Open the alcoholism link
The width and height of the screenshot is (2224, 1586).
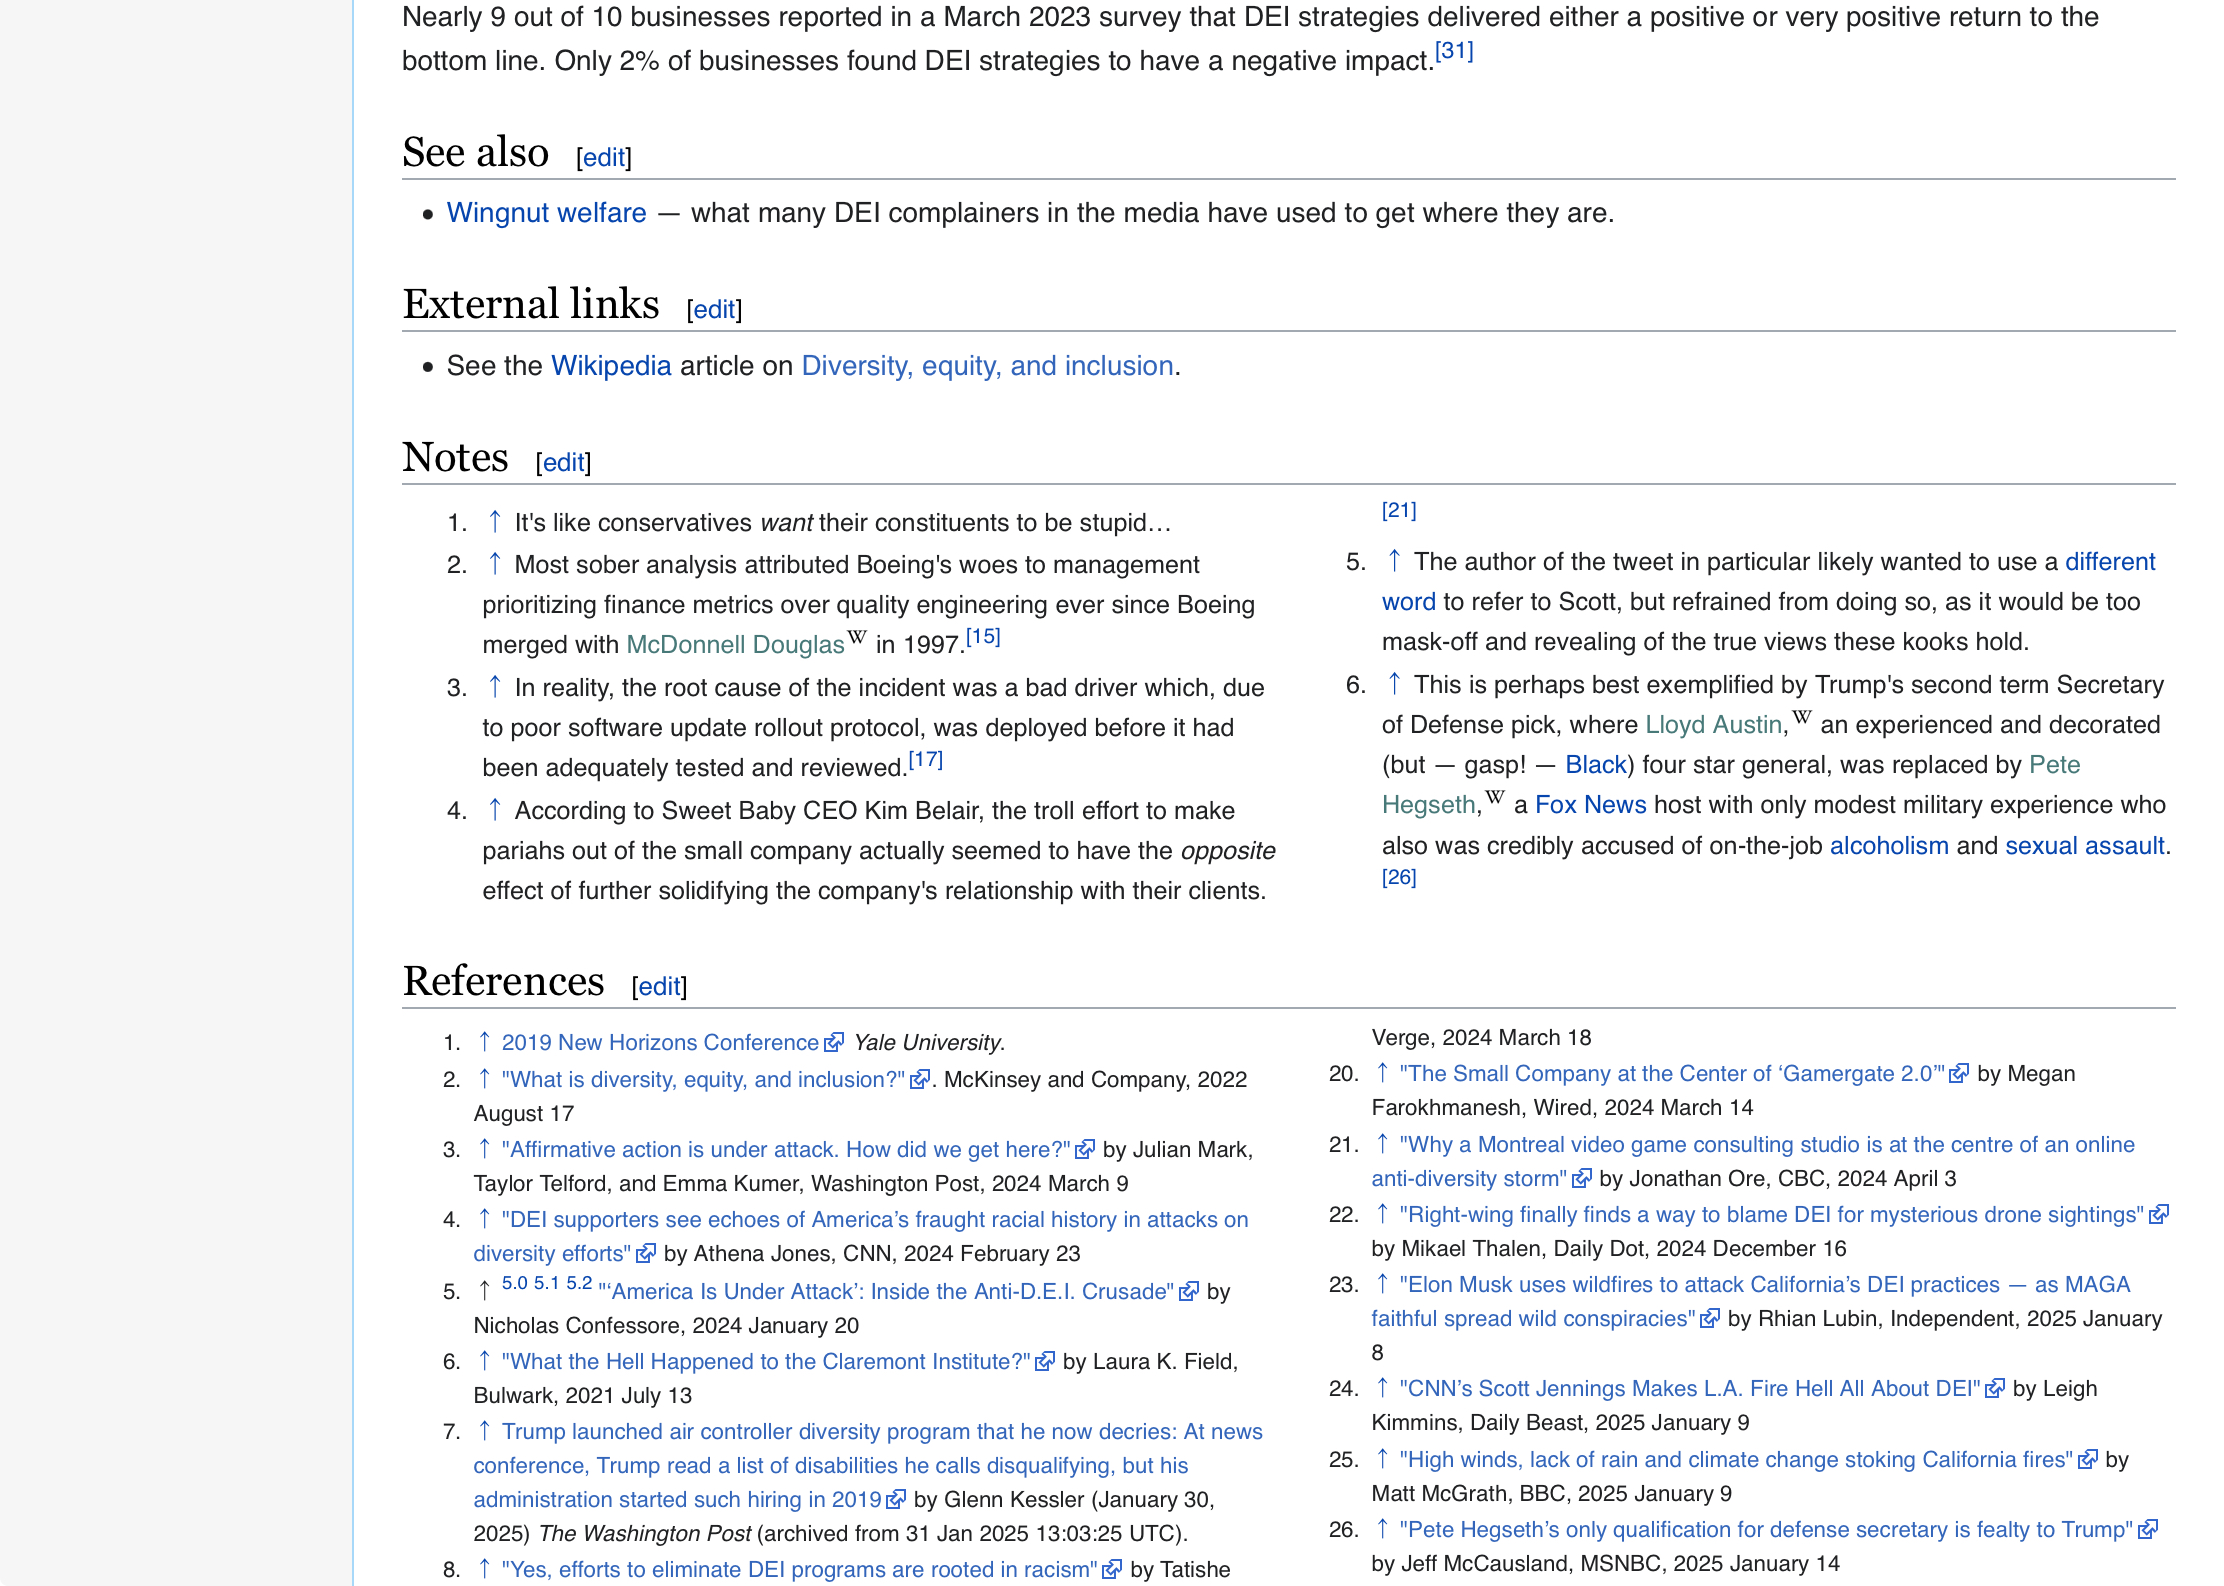[1889, 846]
